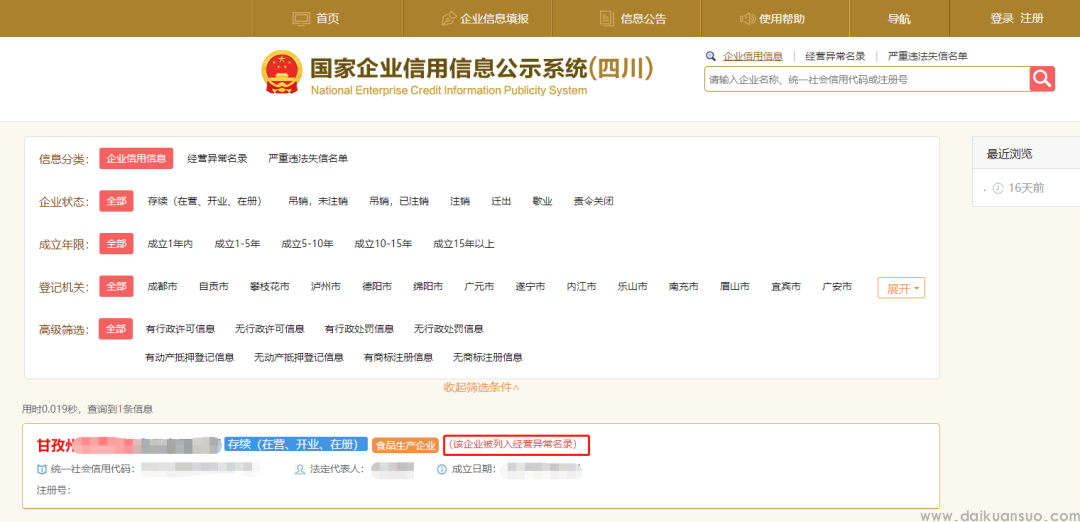
Task: Filter by 成立1年内
Action: [x=169, y=243]
